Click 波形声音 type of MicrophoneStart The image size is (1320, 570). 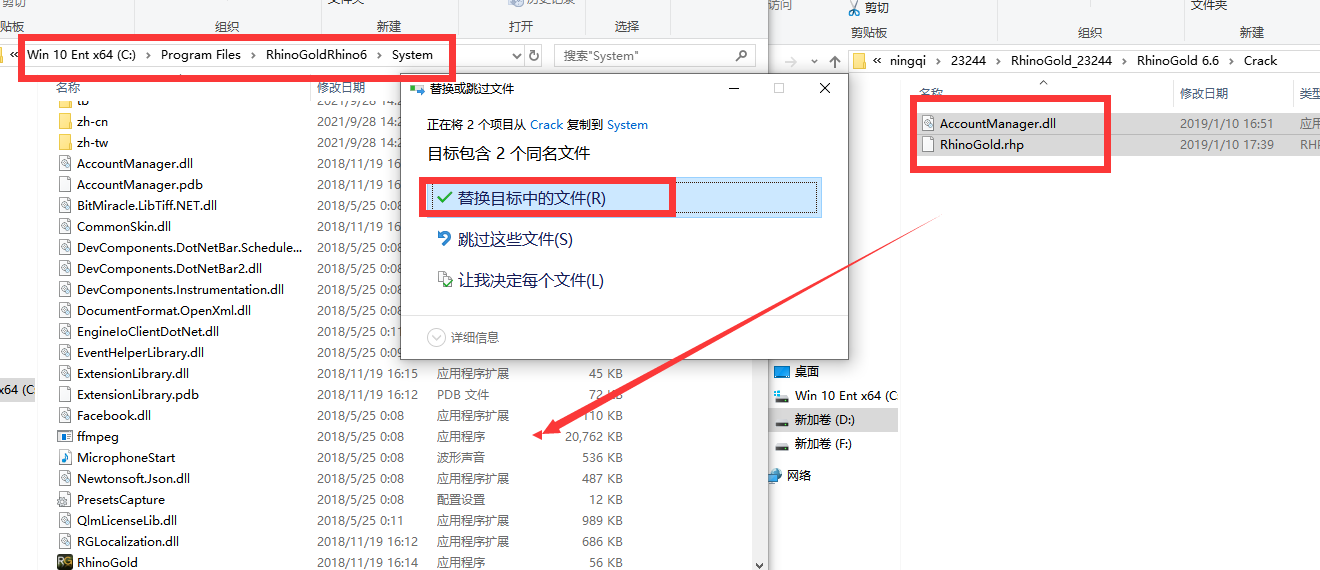click(x=461, y=458)
